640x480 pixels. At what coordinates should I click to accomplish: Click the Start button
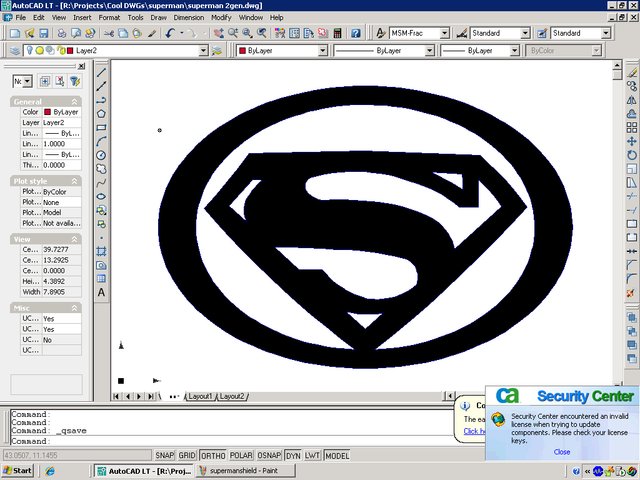click(x=18, y=471)
